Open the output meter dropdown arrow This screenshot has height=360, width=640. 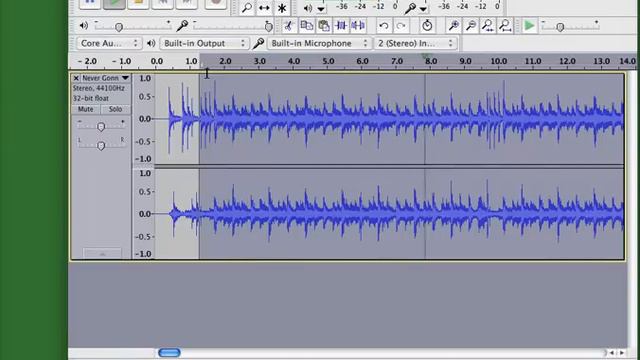point(321,9)
